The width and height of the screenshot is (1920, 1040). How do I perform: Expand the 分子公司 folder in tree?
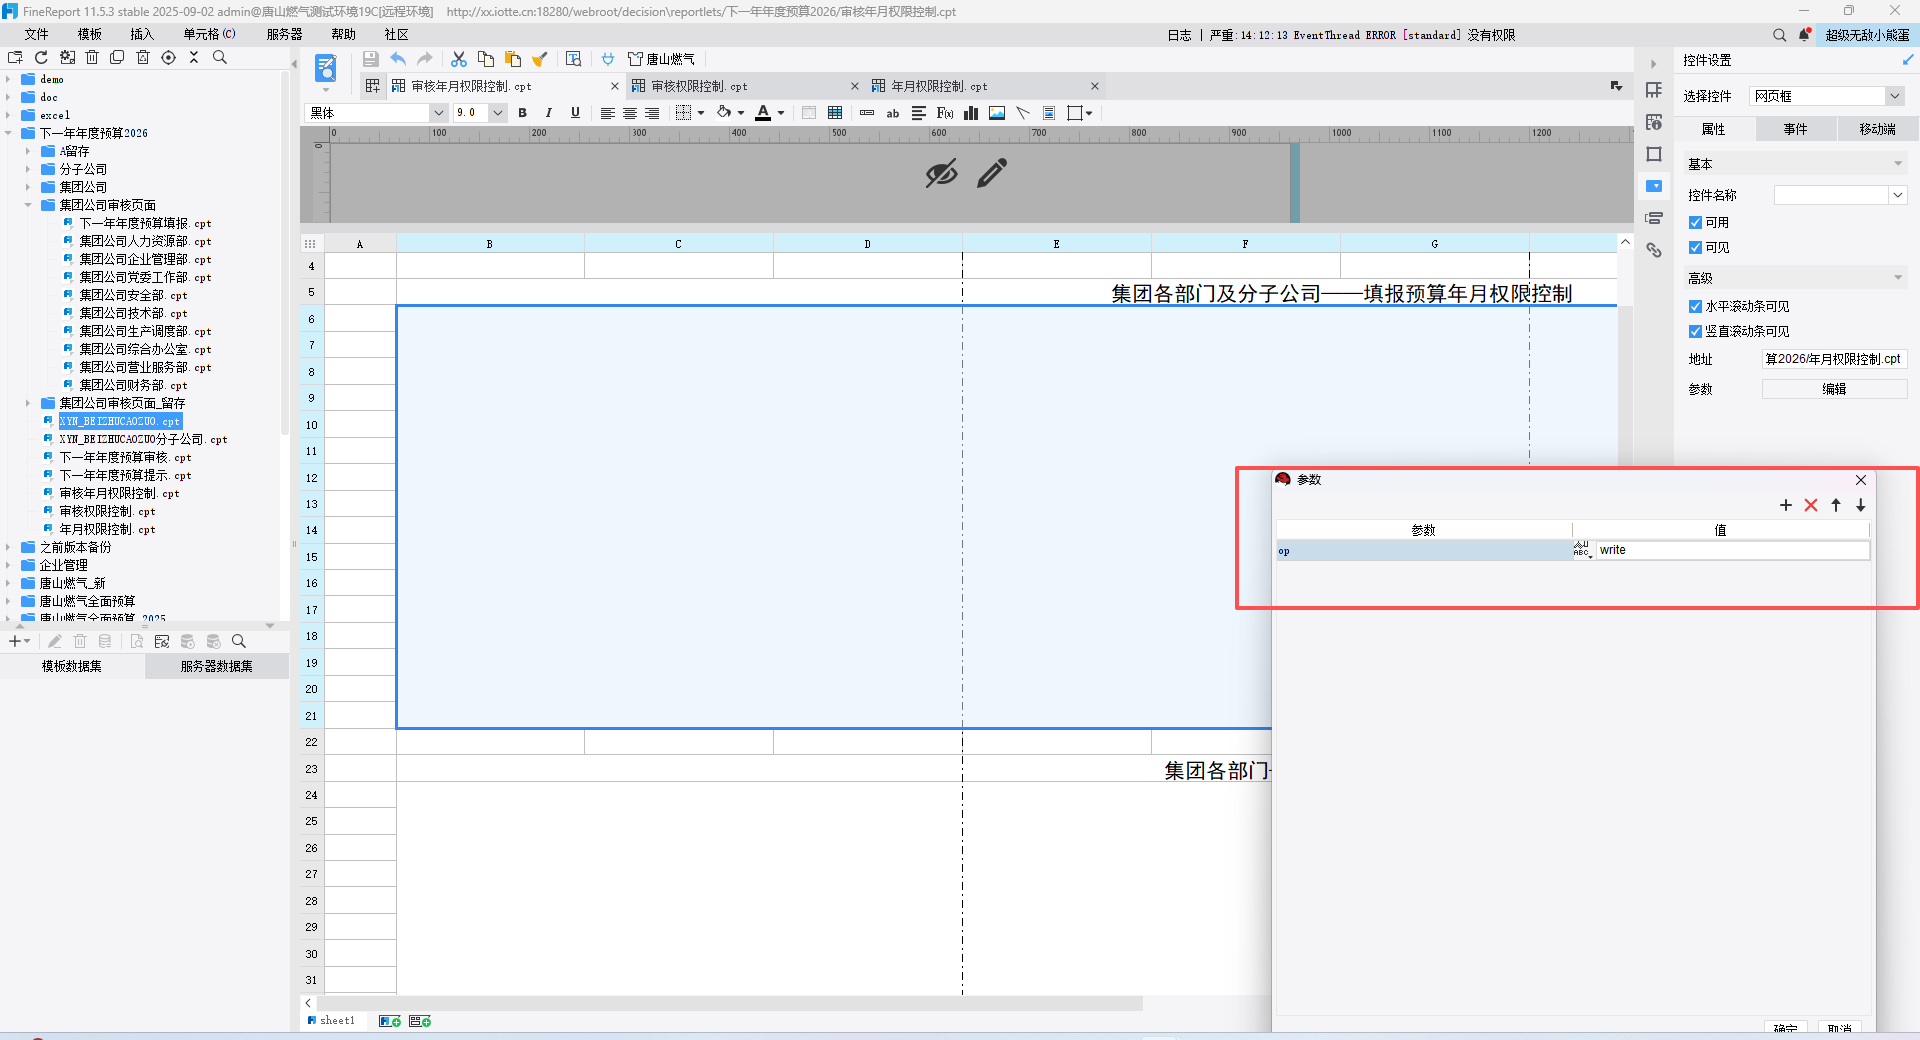coord(28,170)
